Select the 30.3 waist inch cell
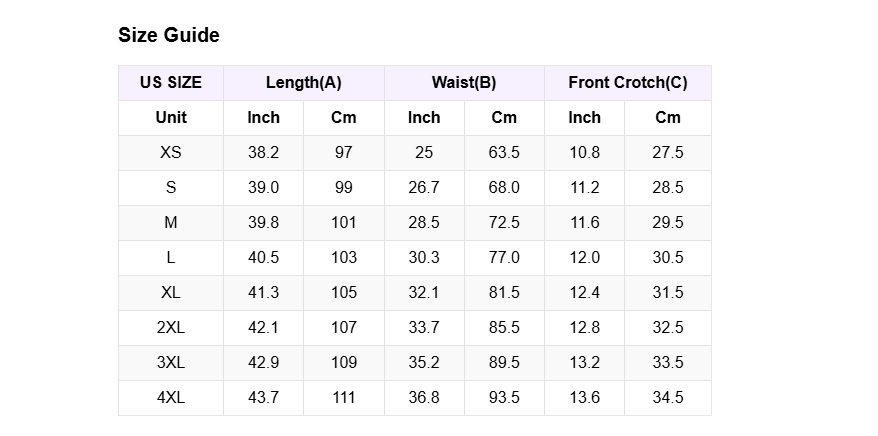The height and width of the screenshot is (436, 878). pyautogui.click(x=424, y=258)
